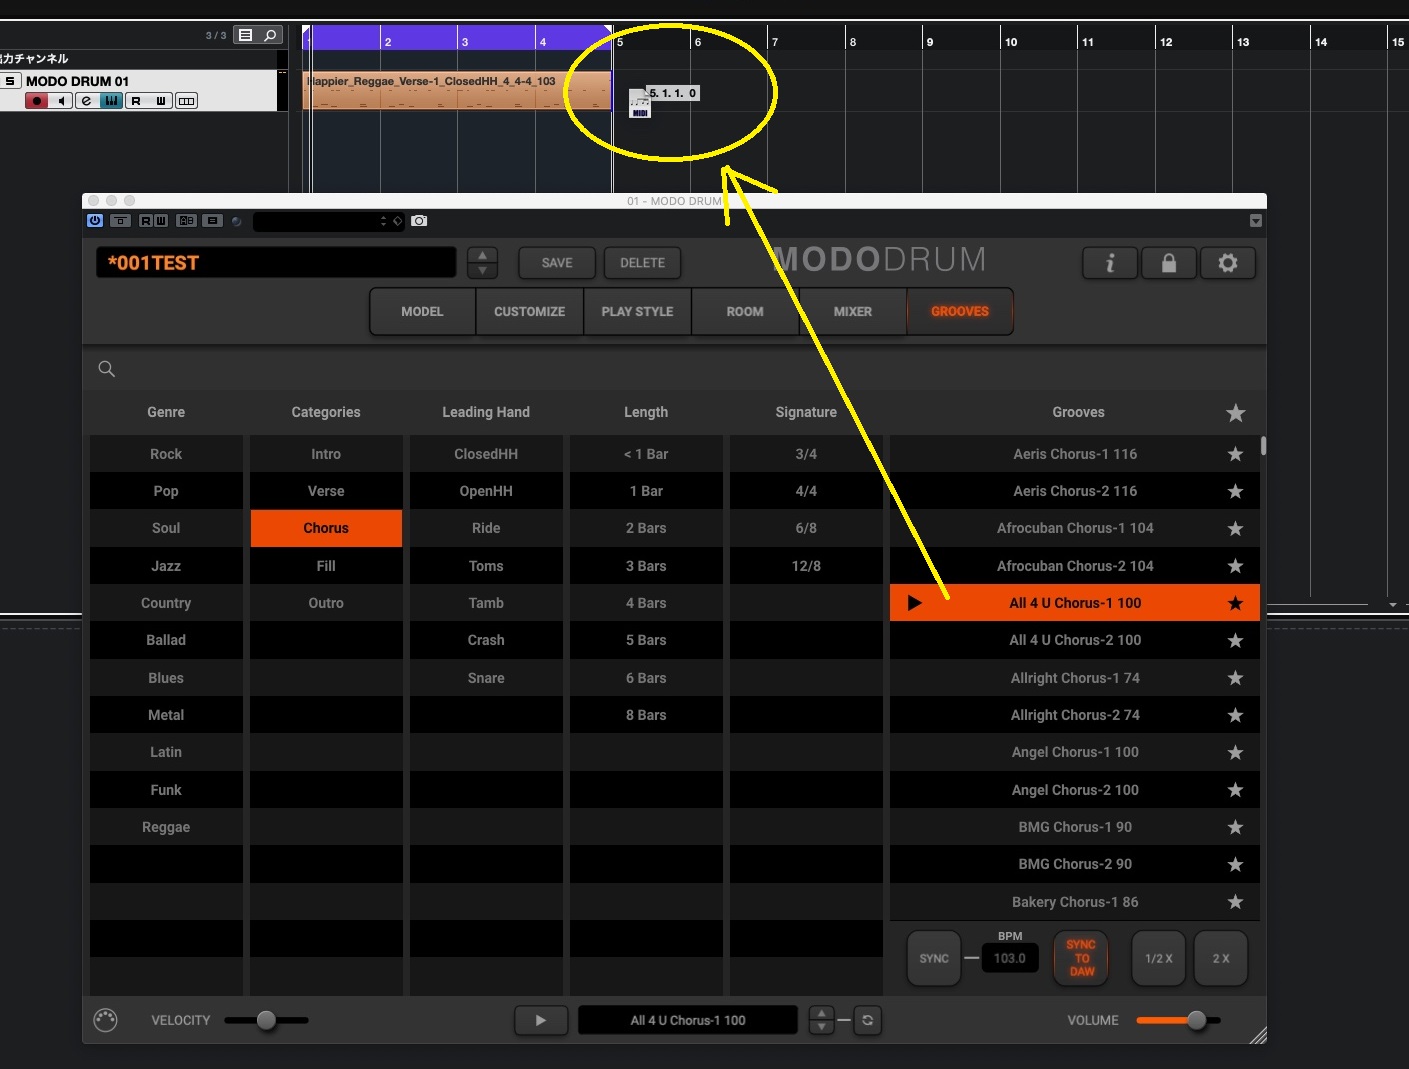
Task: Click the grooves search magnifier icon
Action: coord(107,369)
